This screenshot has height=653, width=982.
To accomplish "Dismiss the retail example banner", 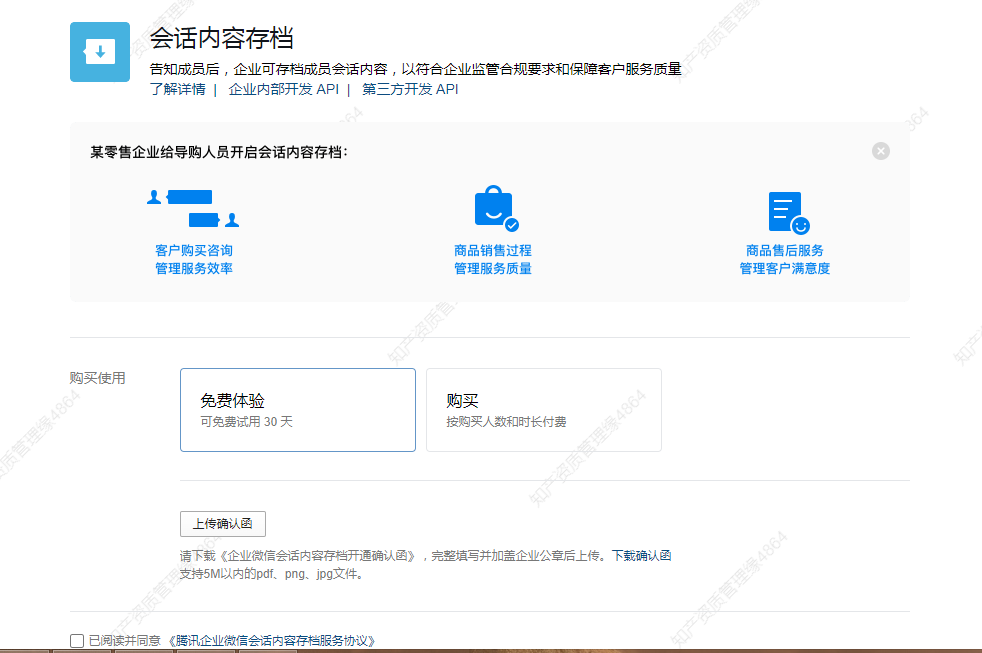I will 880,151.
